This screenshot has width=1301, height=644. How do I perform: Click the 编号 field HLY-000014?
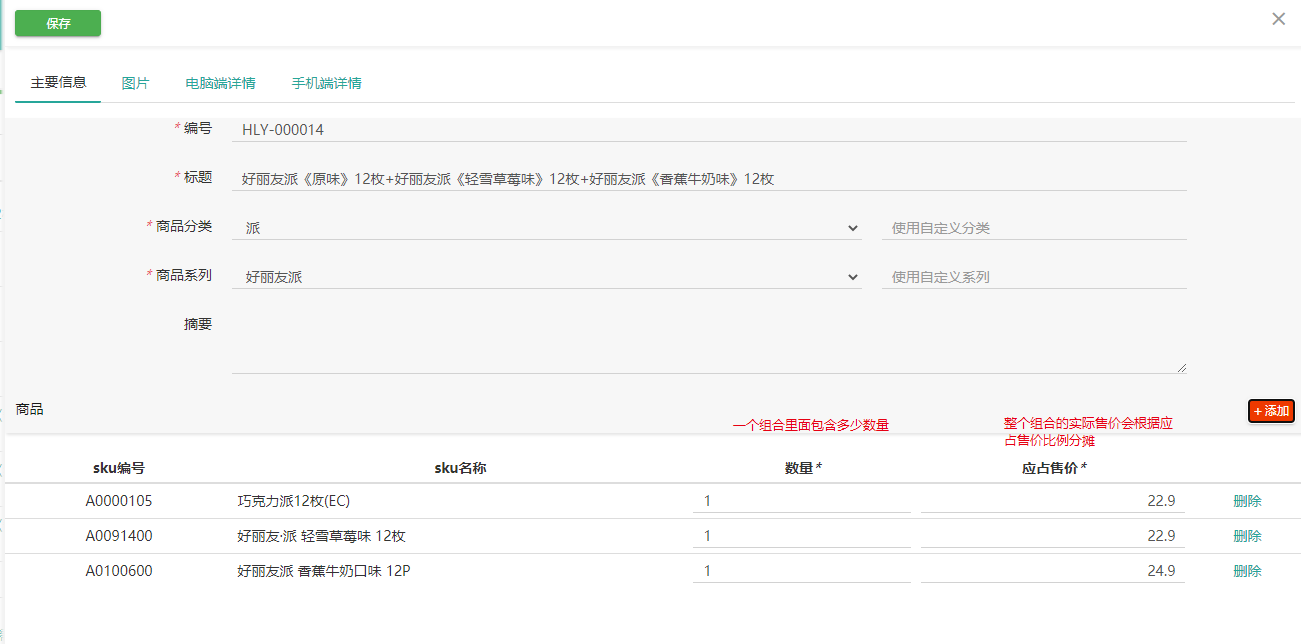(x=709, y=130)
